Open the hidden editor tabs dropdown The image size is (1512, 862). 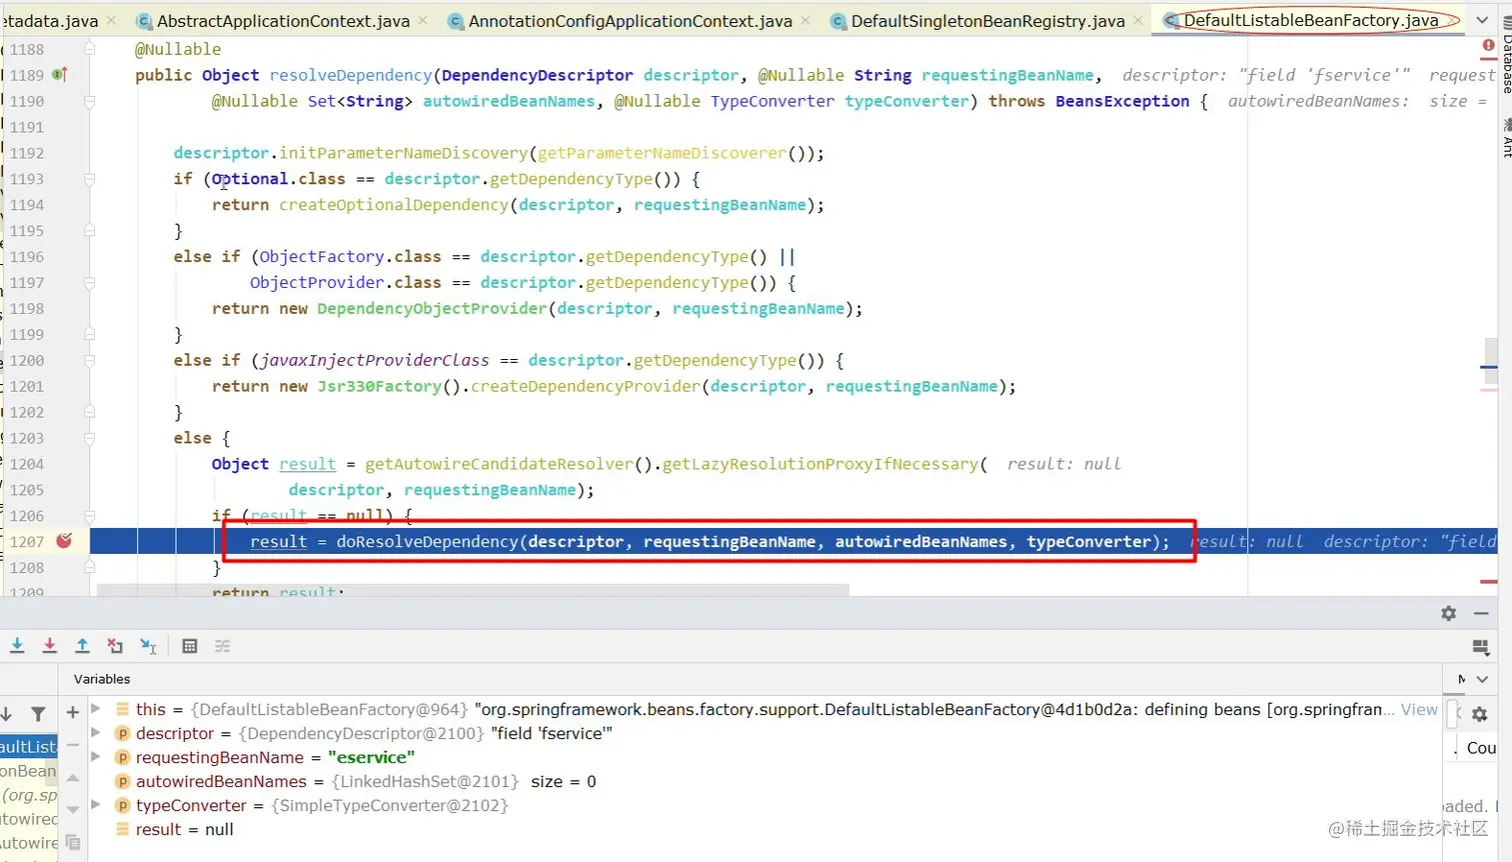(1482, 20)
